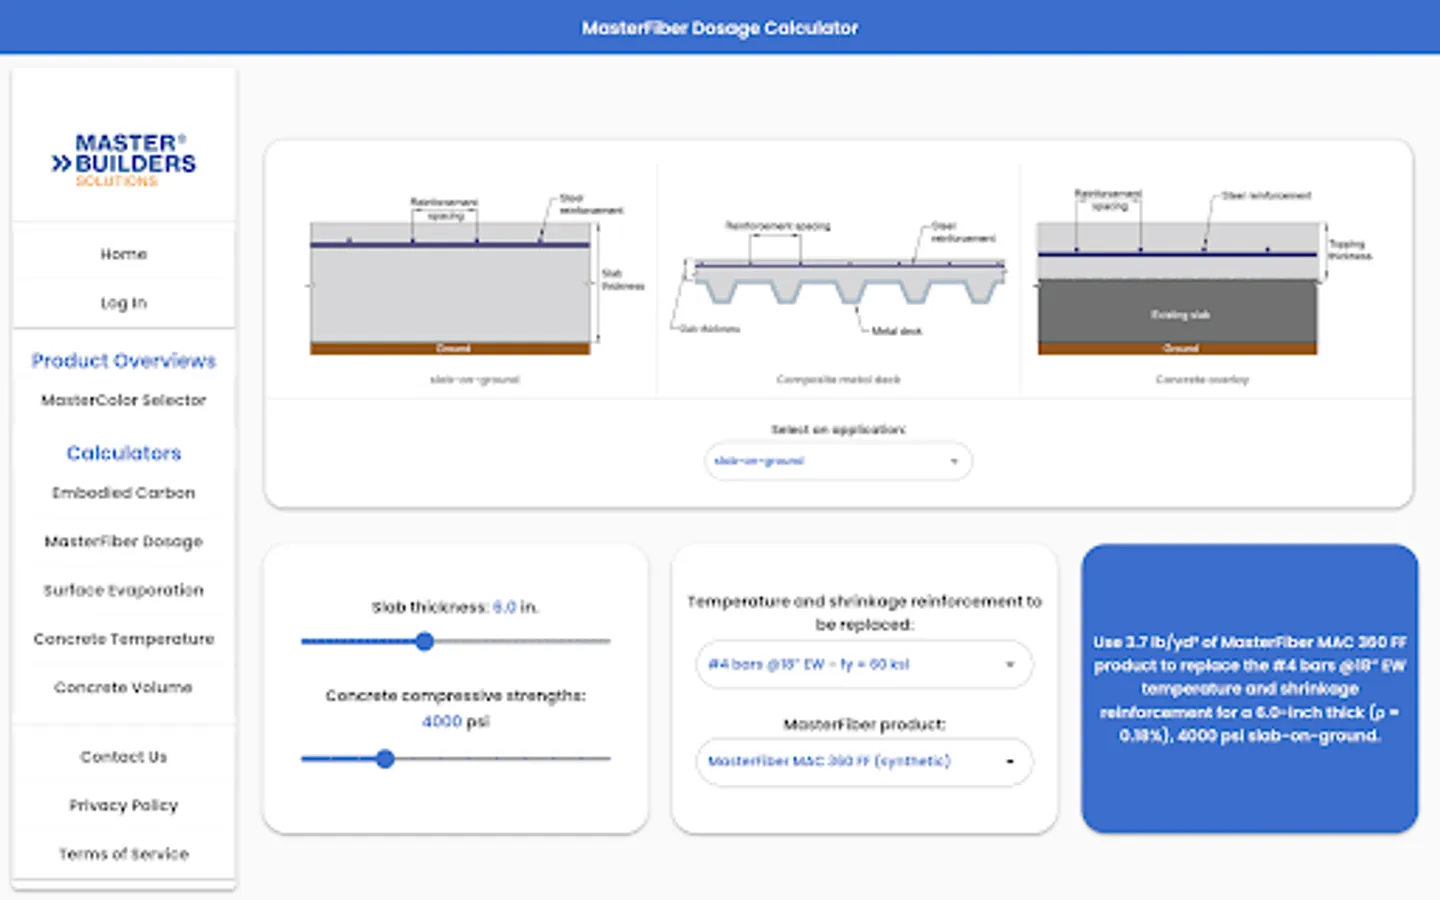Click the Master Builders Solutions logo

point(124,160)
